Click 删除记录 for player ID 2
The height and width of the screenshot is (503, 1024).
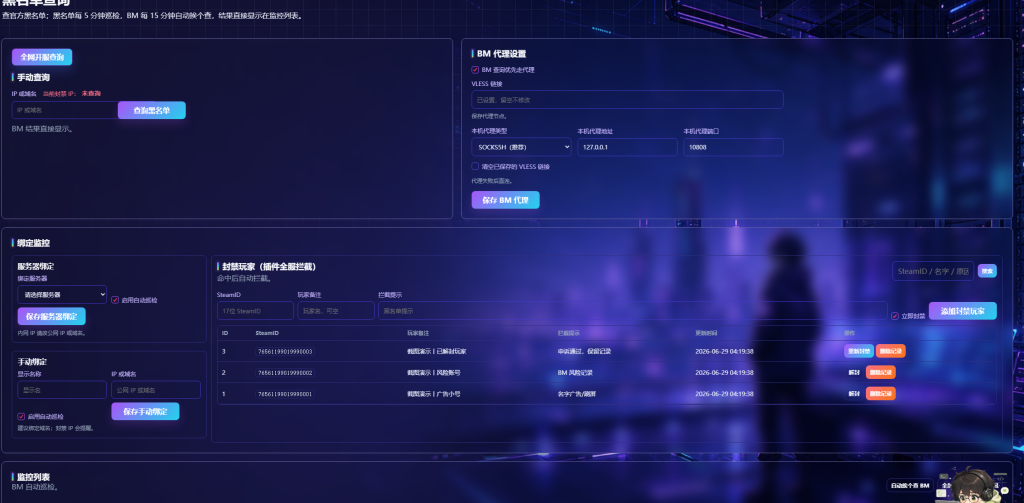881,372
